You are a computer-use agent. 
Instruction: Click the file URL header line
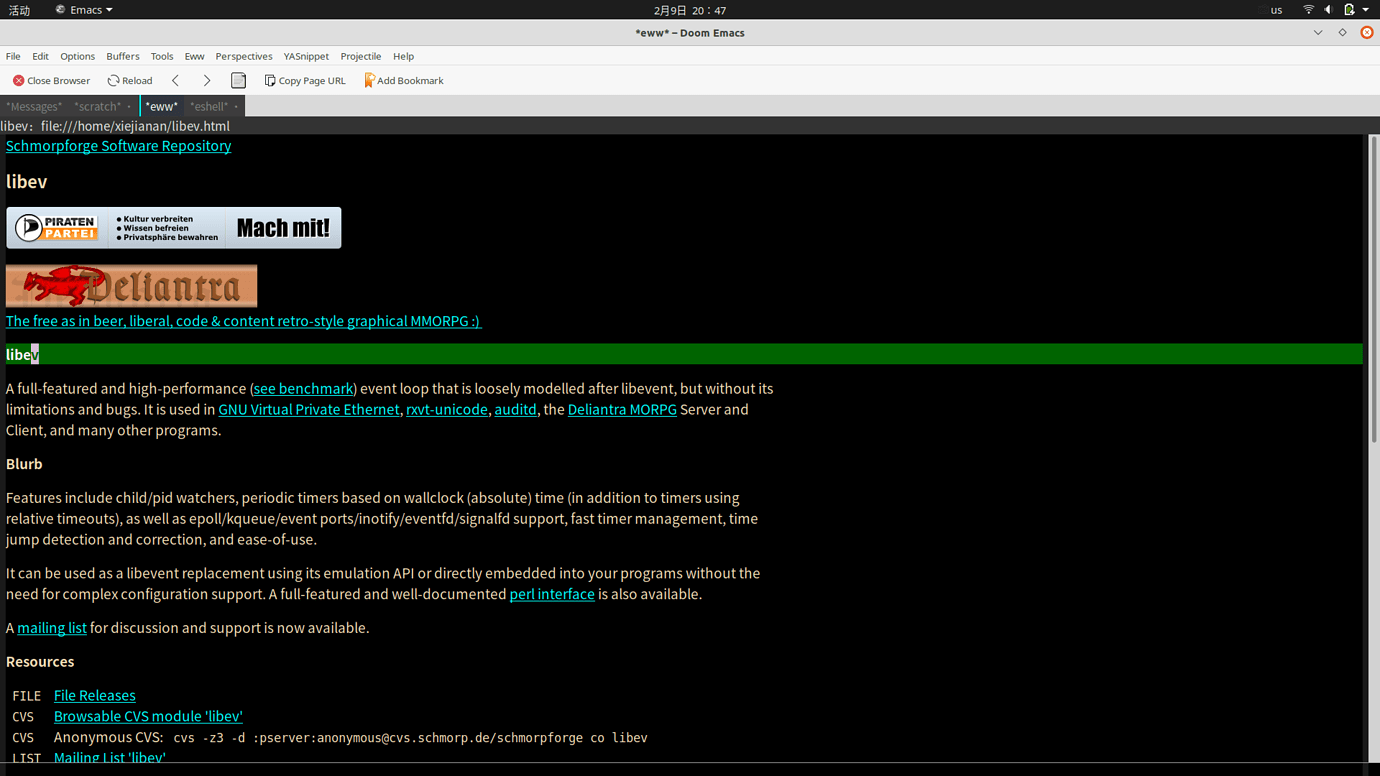click(116, 126)
